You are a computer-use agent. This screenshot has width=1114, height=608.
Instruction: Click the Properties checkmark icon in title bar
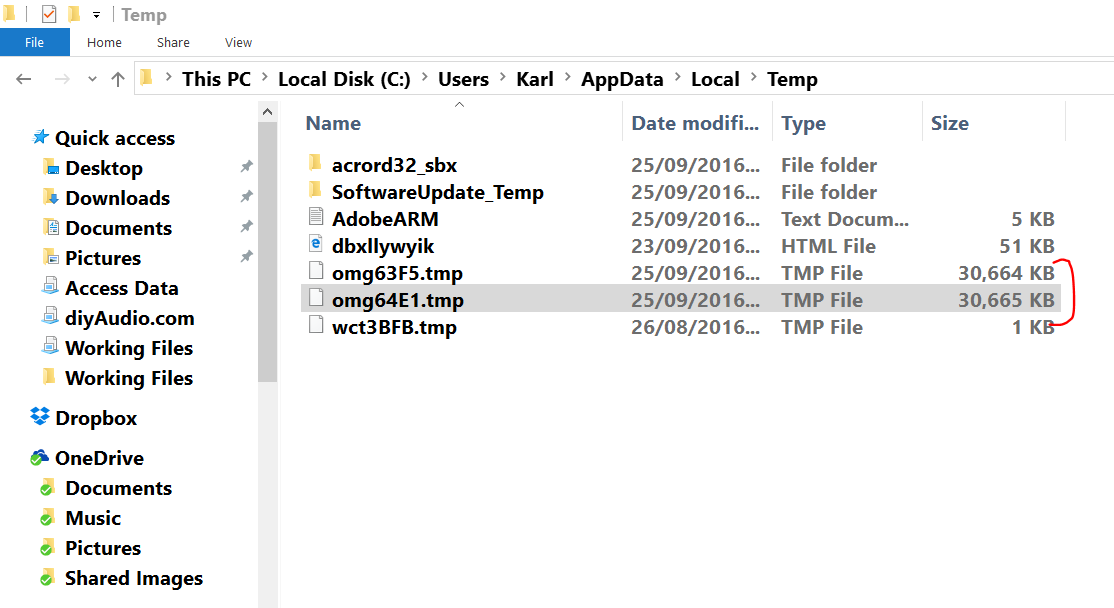49,13
